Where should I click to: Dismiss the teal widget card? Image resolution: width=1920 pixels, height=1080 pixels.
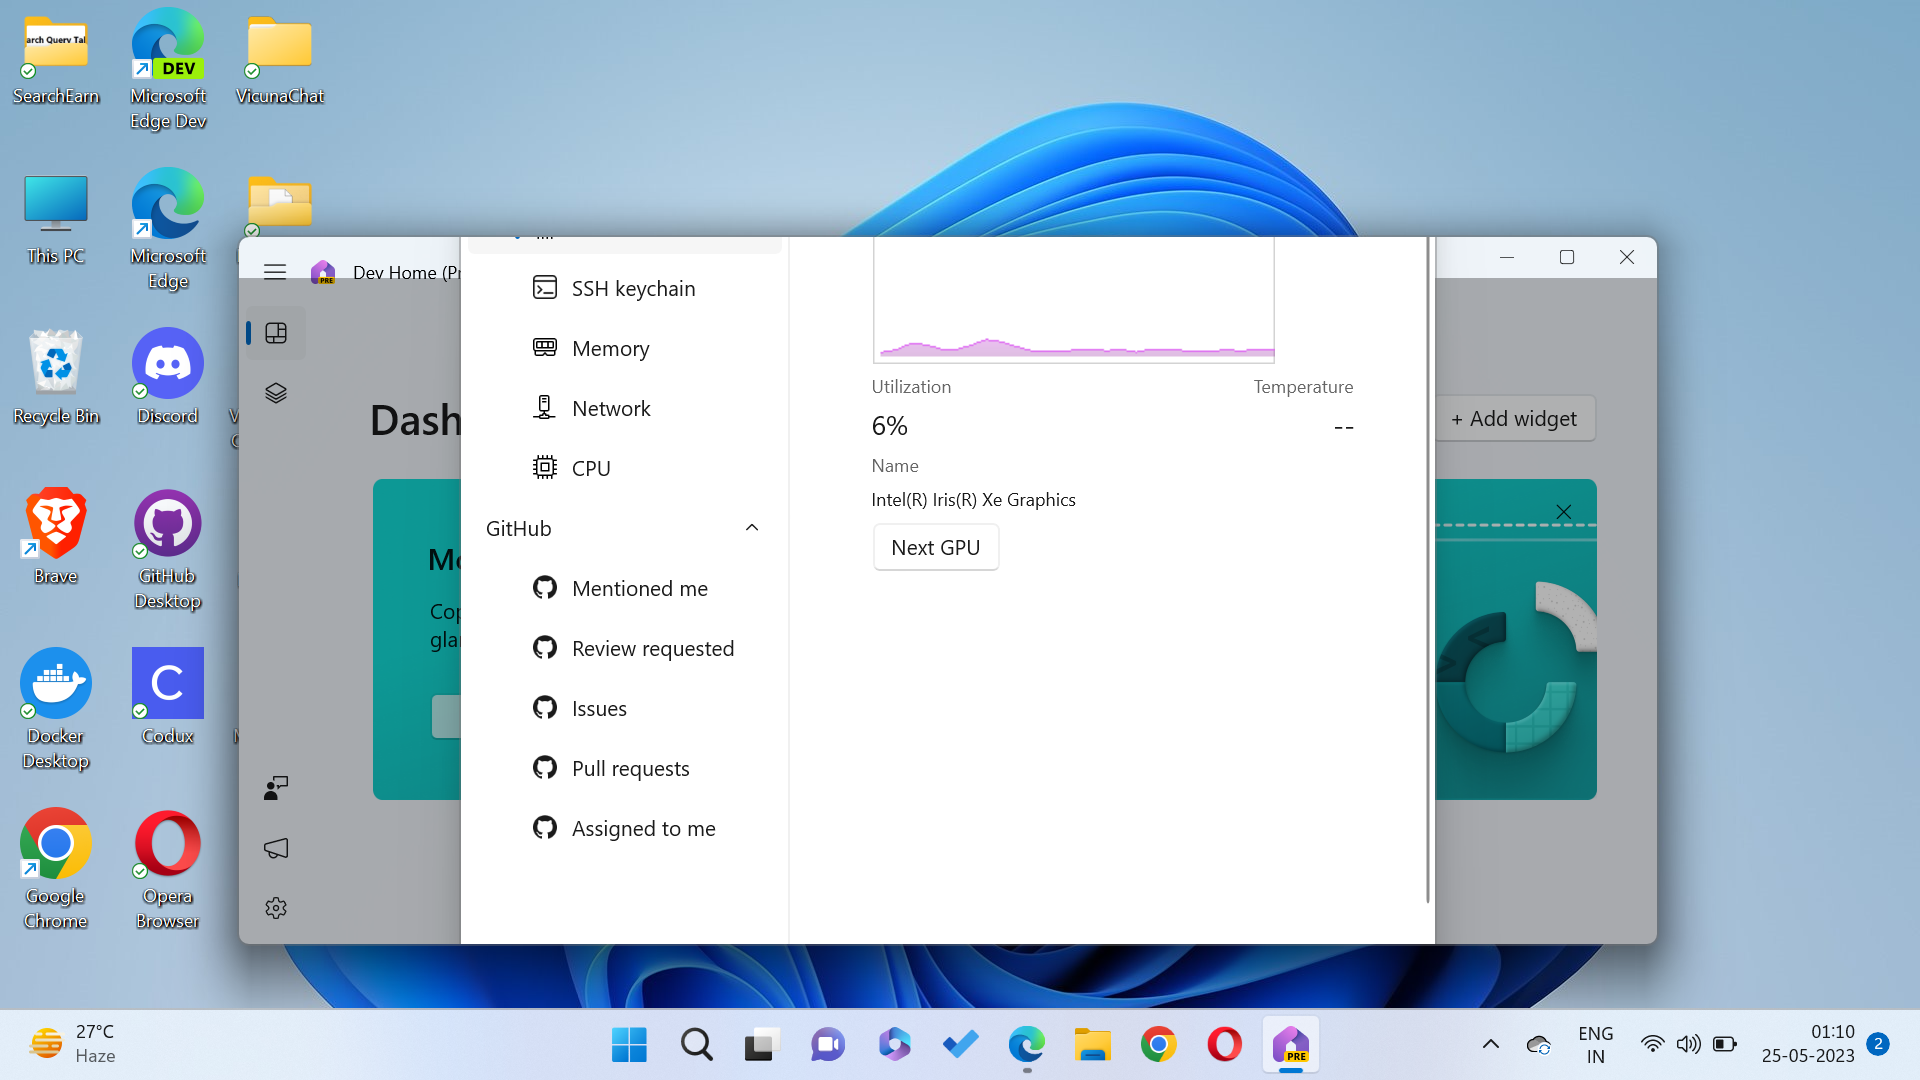[x=1563, y=511]
